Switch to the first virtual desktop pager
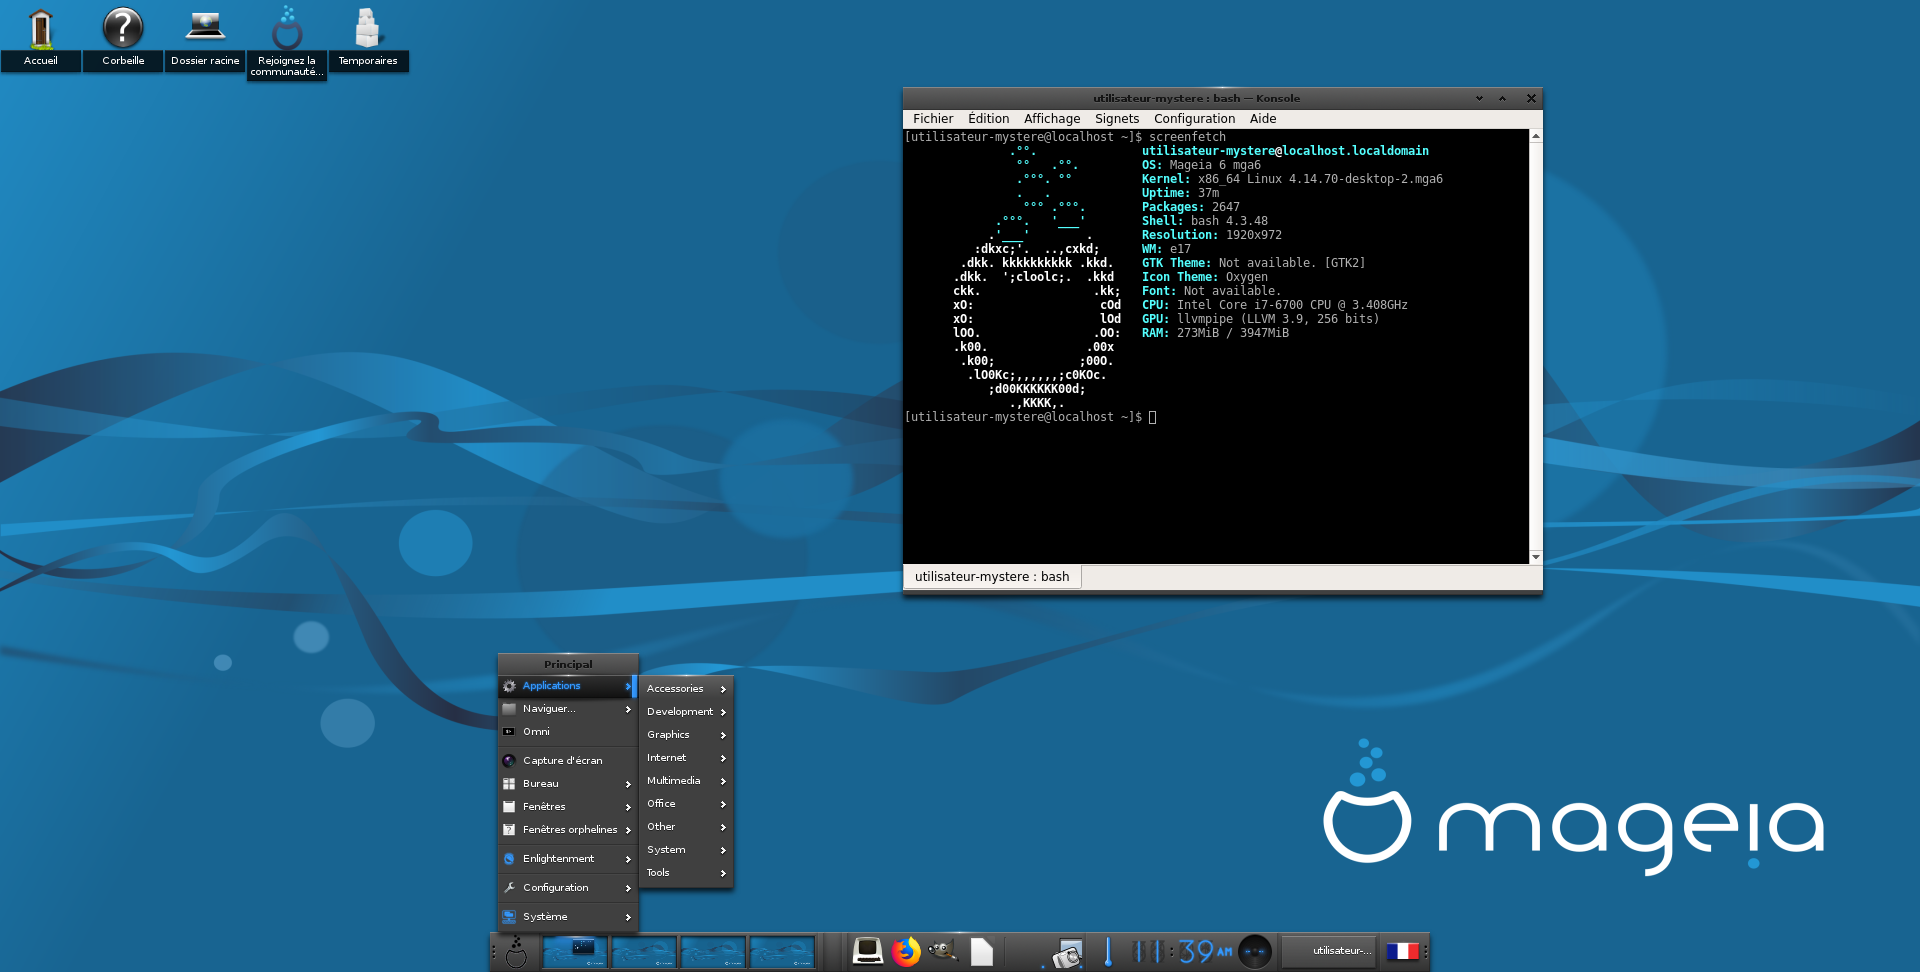The height and width of the screenshot is (972, 1920). 575,951
